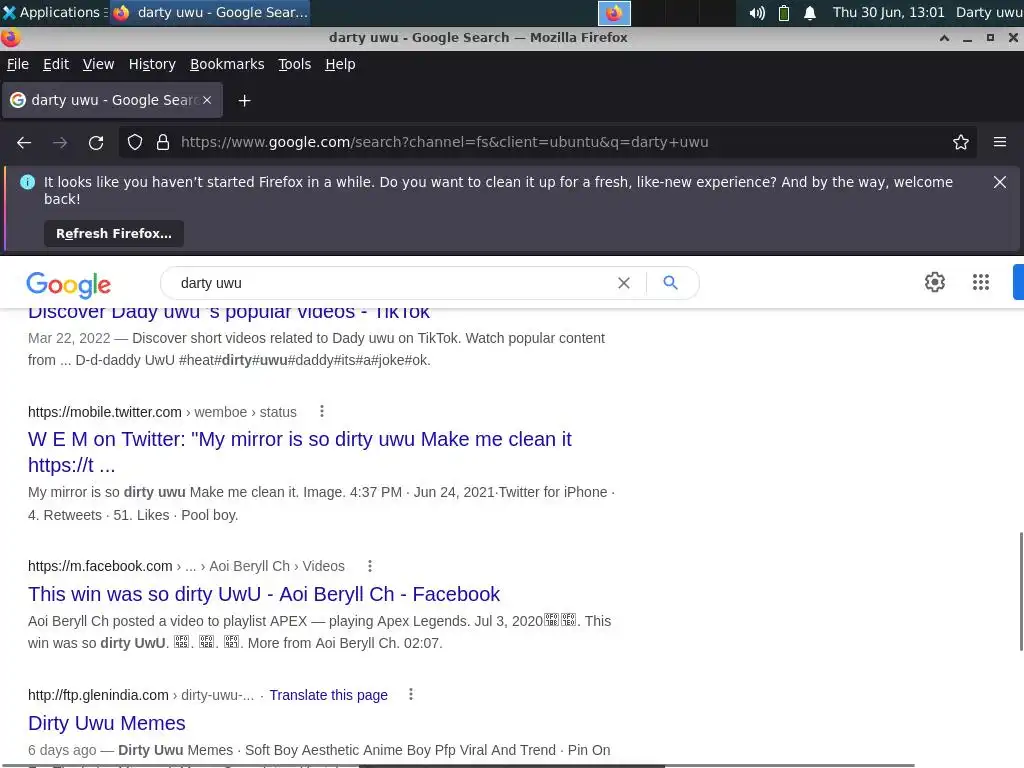
Task: Open the Edit menu
Action: tap(56, 64)
